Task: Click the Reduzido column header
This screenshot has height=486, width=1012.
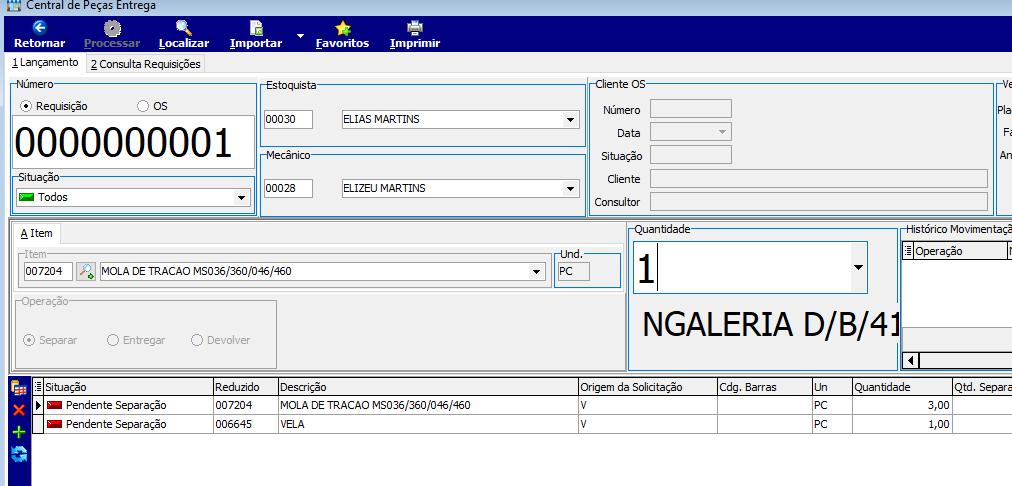Action: [x=245, y=387]
